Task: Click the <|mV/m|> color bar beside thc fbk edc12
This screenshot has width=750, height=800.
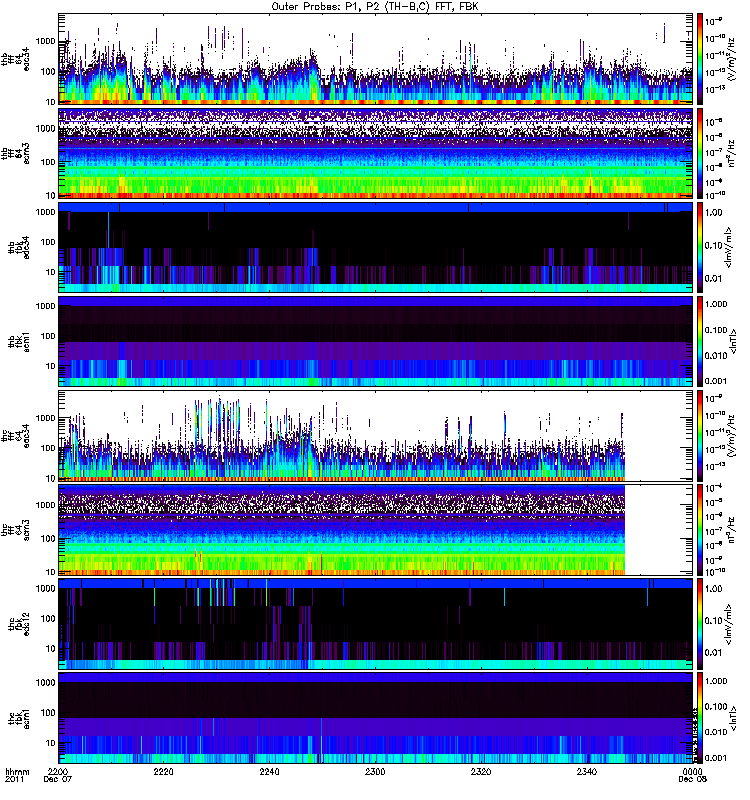Action: (x=700, y=624)
